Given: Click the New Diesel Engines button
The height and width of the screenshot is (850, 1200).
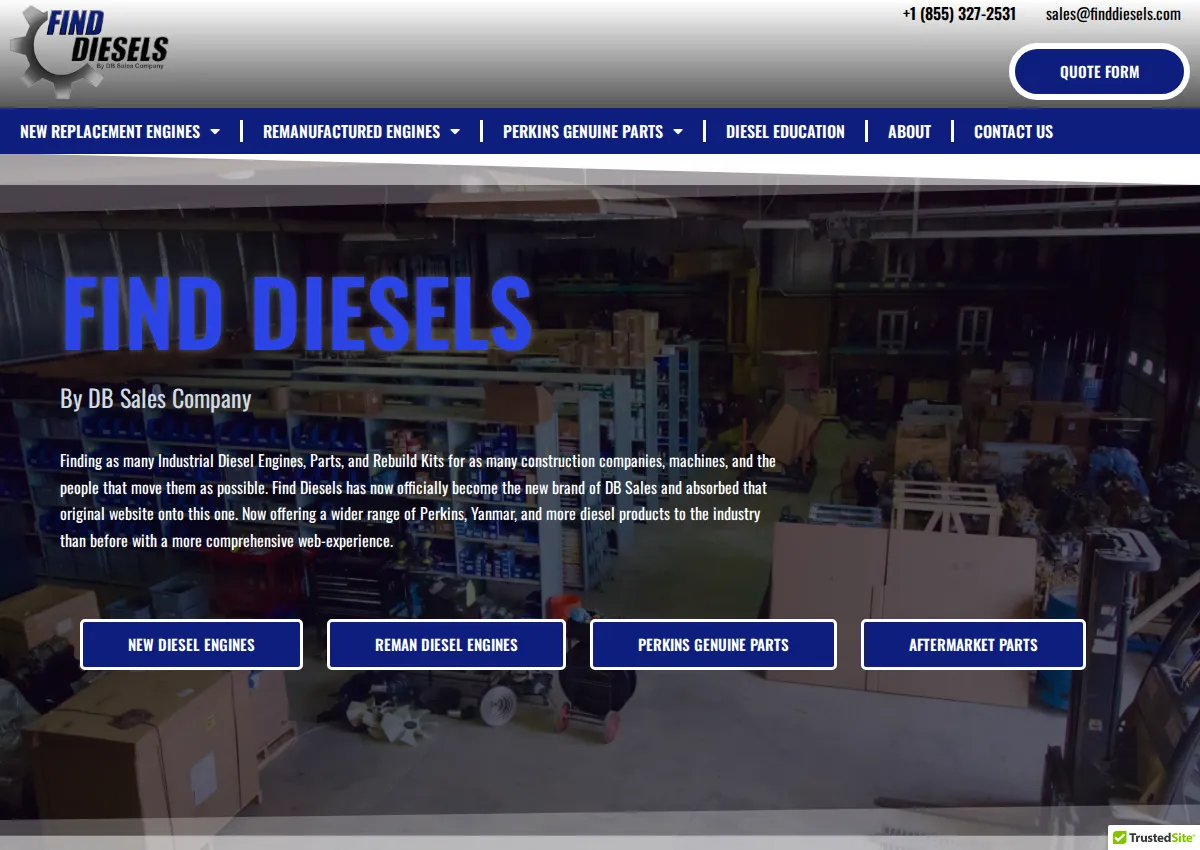Looking at the screenshot, I should (191, 645).
